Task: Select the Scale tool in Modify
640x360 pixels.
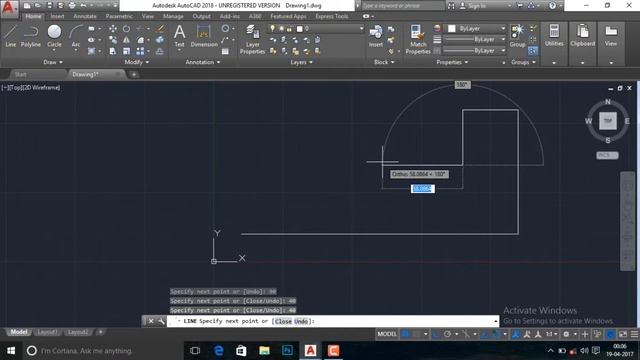Action: (127, 51)
